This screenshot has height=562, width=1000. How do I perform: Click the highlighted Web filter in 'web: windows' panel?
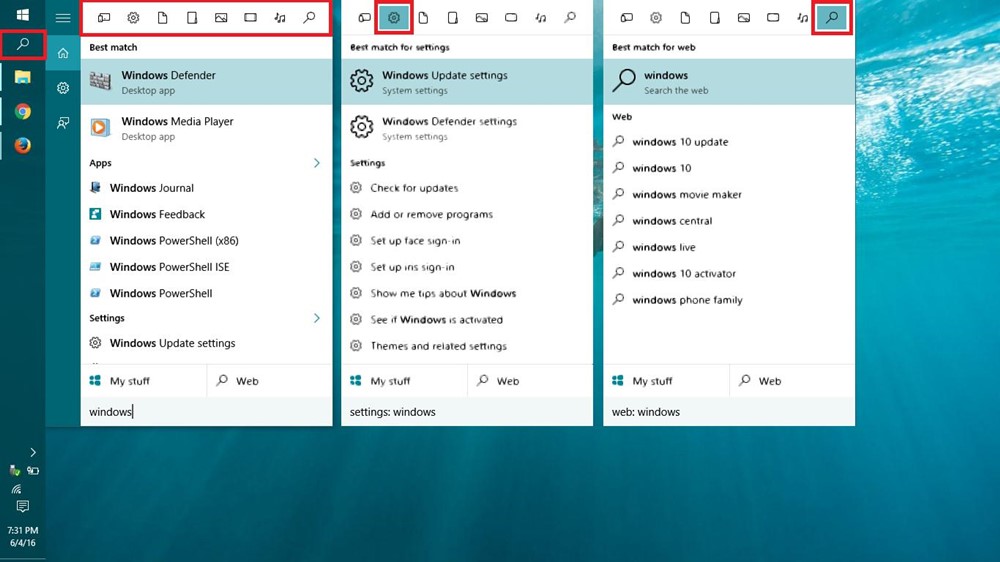832,18
